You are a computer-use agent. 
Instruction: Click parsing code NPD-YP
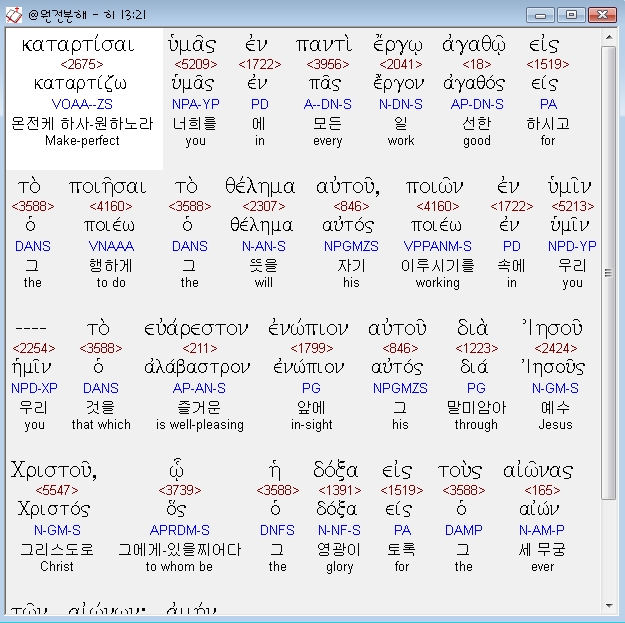[x=572, y=246]
